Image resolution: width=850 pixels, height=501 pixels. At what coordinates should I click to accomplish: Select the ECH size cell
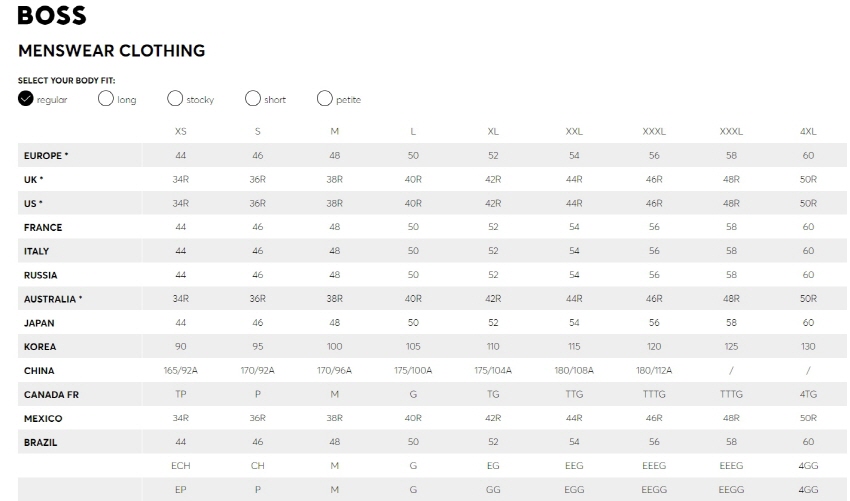point(181,466)
